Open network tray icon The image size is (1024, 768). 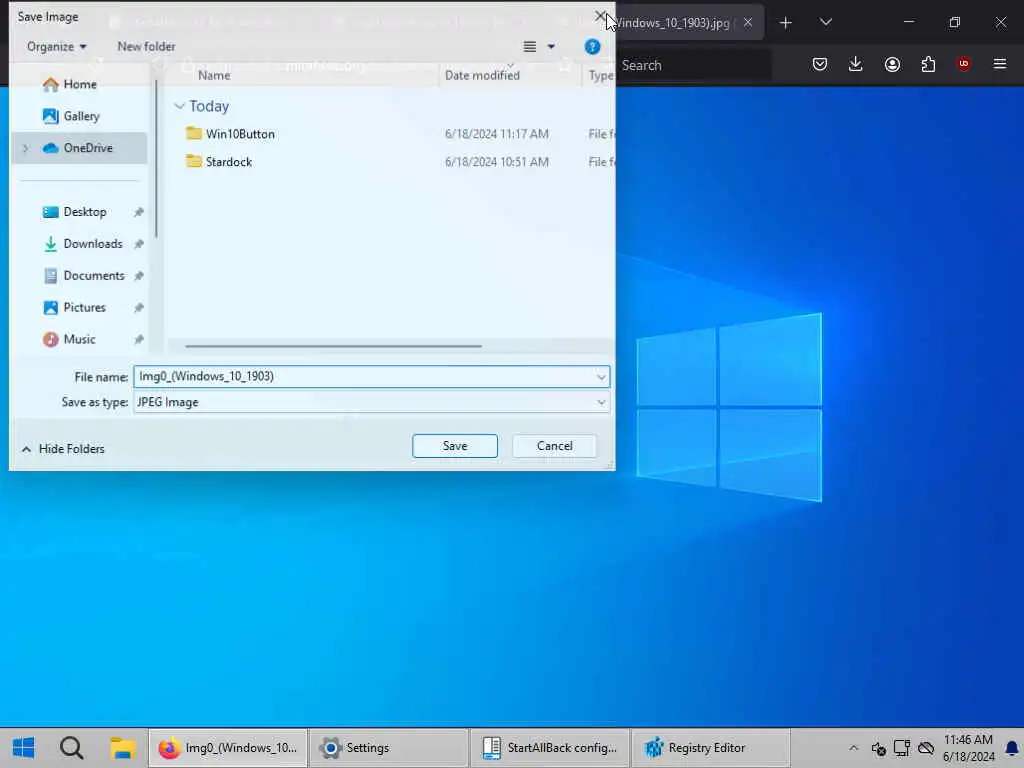(902, 748)
